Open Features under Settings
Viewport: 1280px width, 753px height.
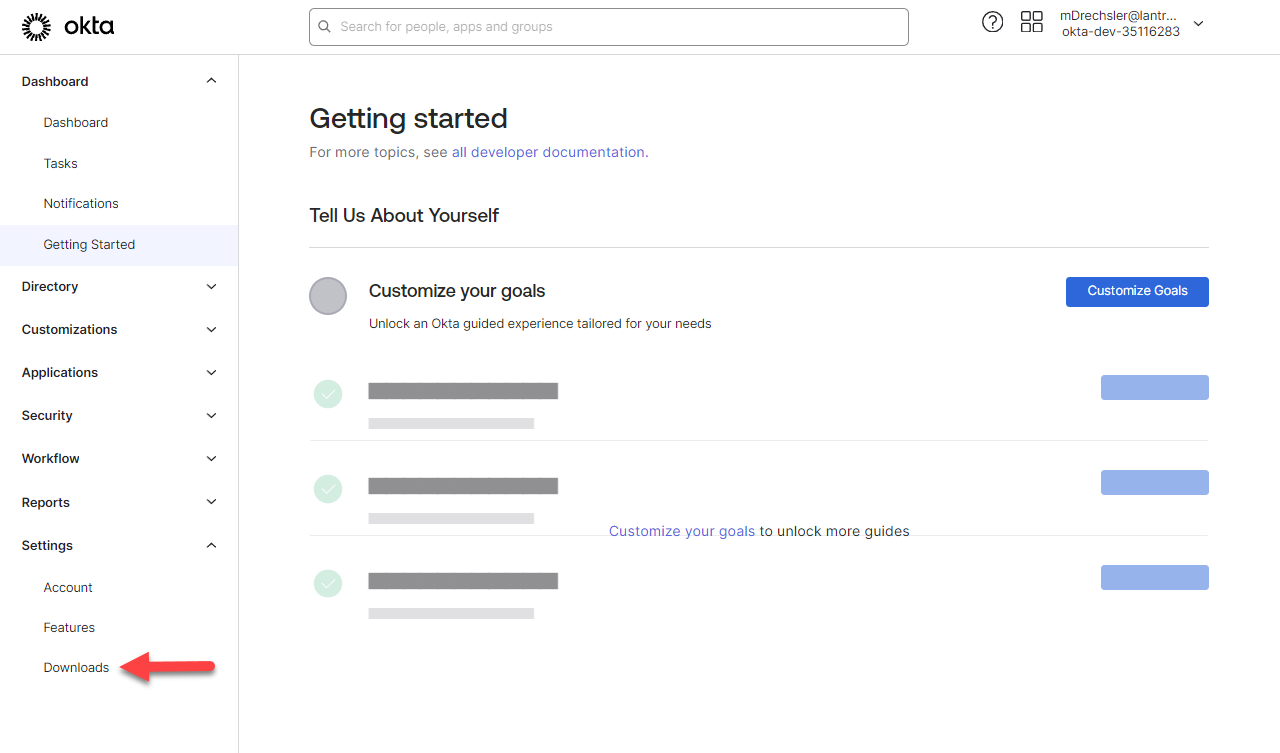[69, 628]
